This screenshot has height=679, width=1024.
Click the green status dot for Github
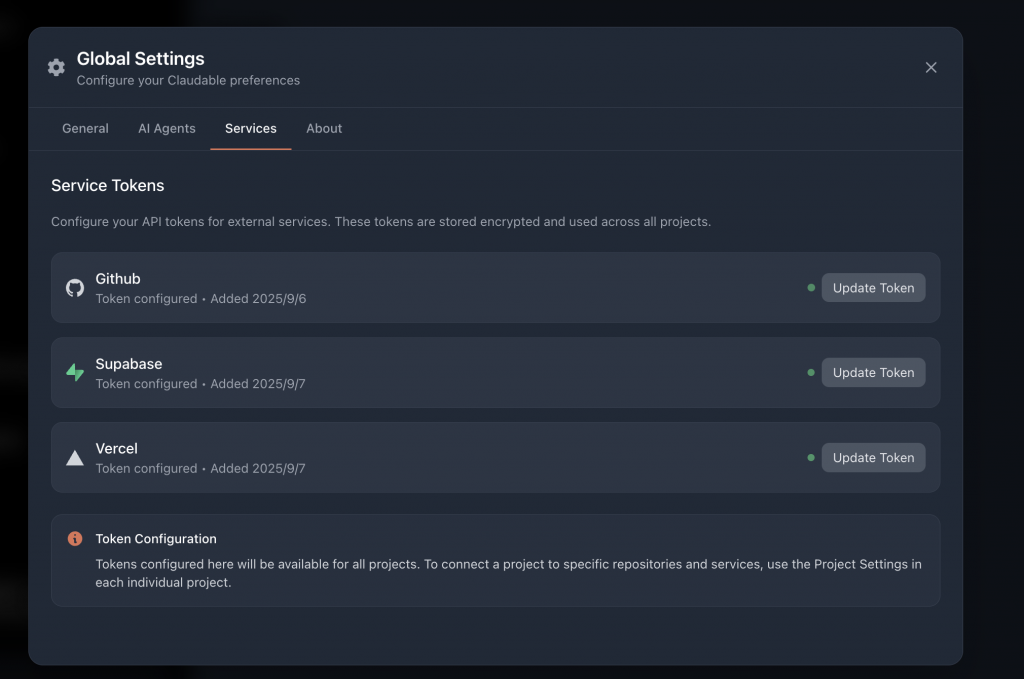(x=811, y=288)
